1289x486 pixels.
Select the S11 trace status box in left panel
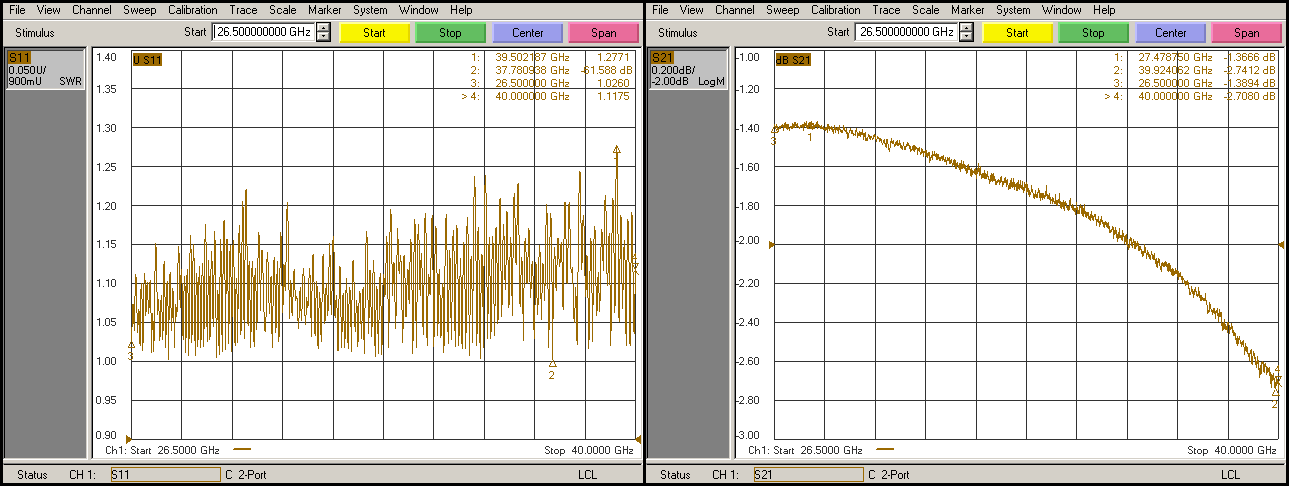pos(44,68)
